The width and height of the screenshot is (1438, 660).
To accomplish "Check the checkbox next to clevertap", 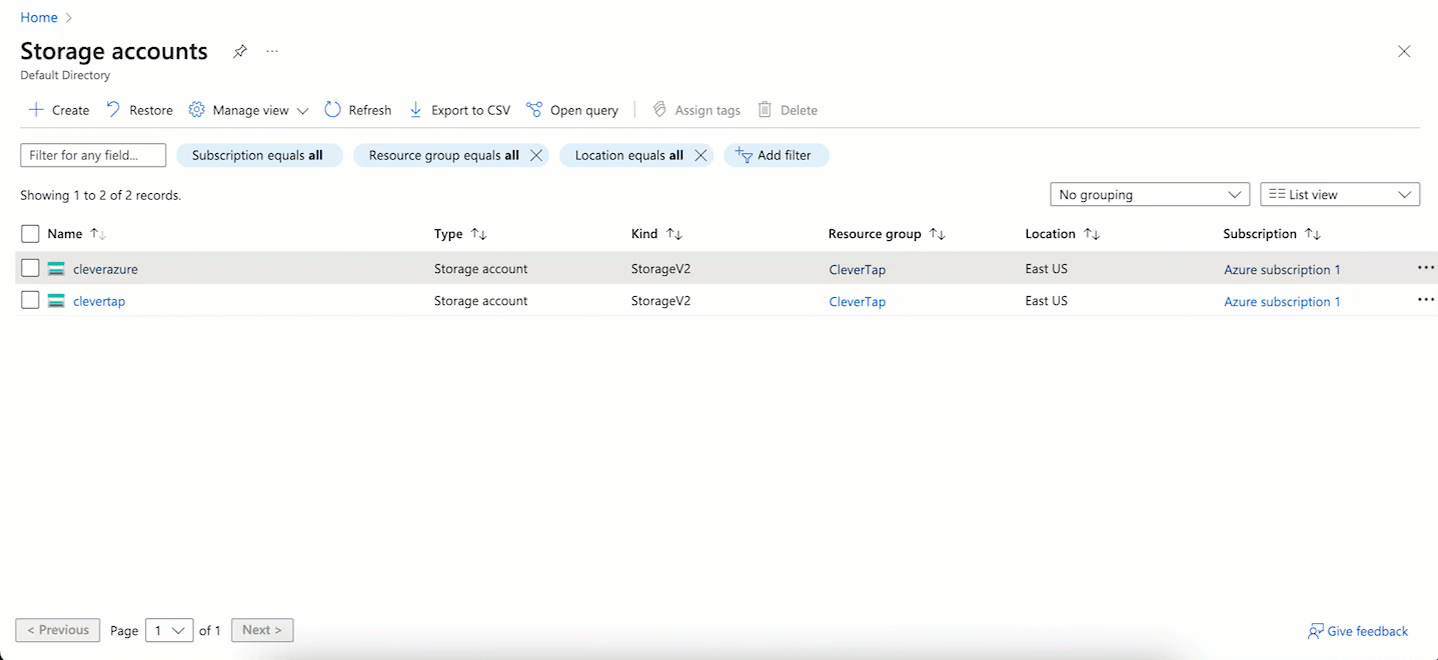I will coord(29,300).
